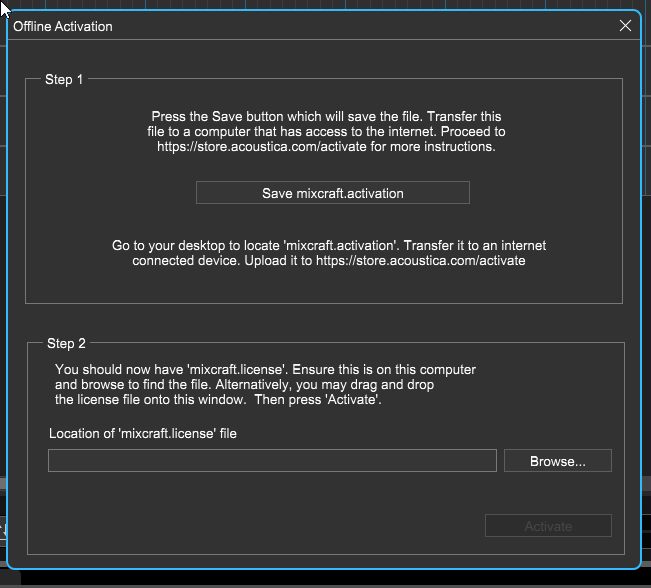Image resolution: width=651 pixels, height=588 pixels.
Task: Focus the mixcraft.license location field
Action: [272, 461]
